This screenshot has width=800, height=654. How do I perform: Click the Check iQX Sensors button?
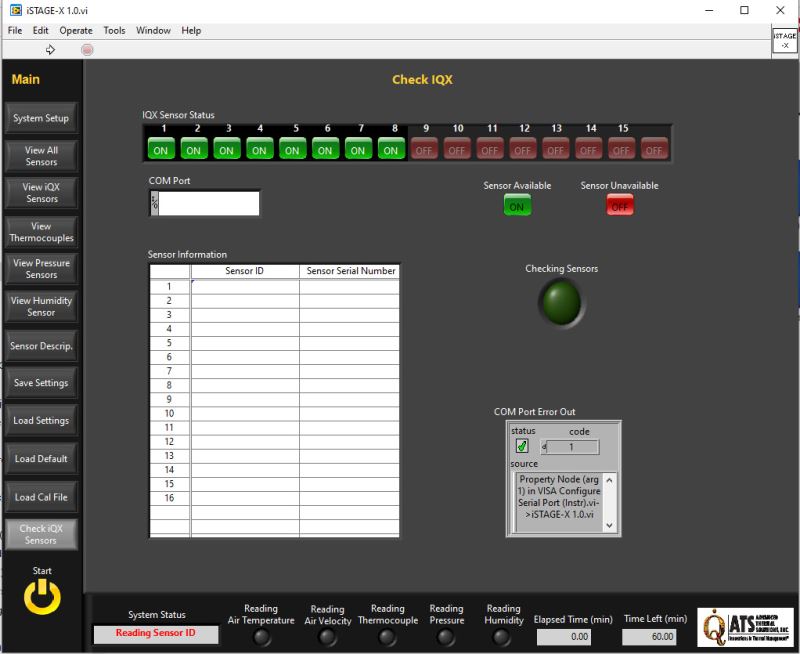tap(41, 534)
